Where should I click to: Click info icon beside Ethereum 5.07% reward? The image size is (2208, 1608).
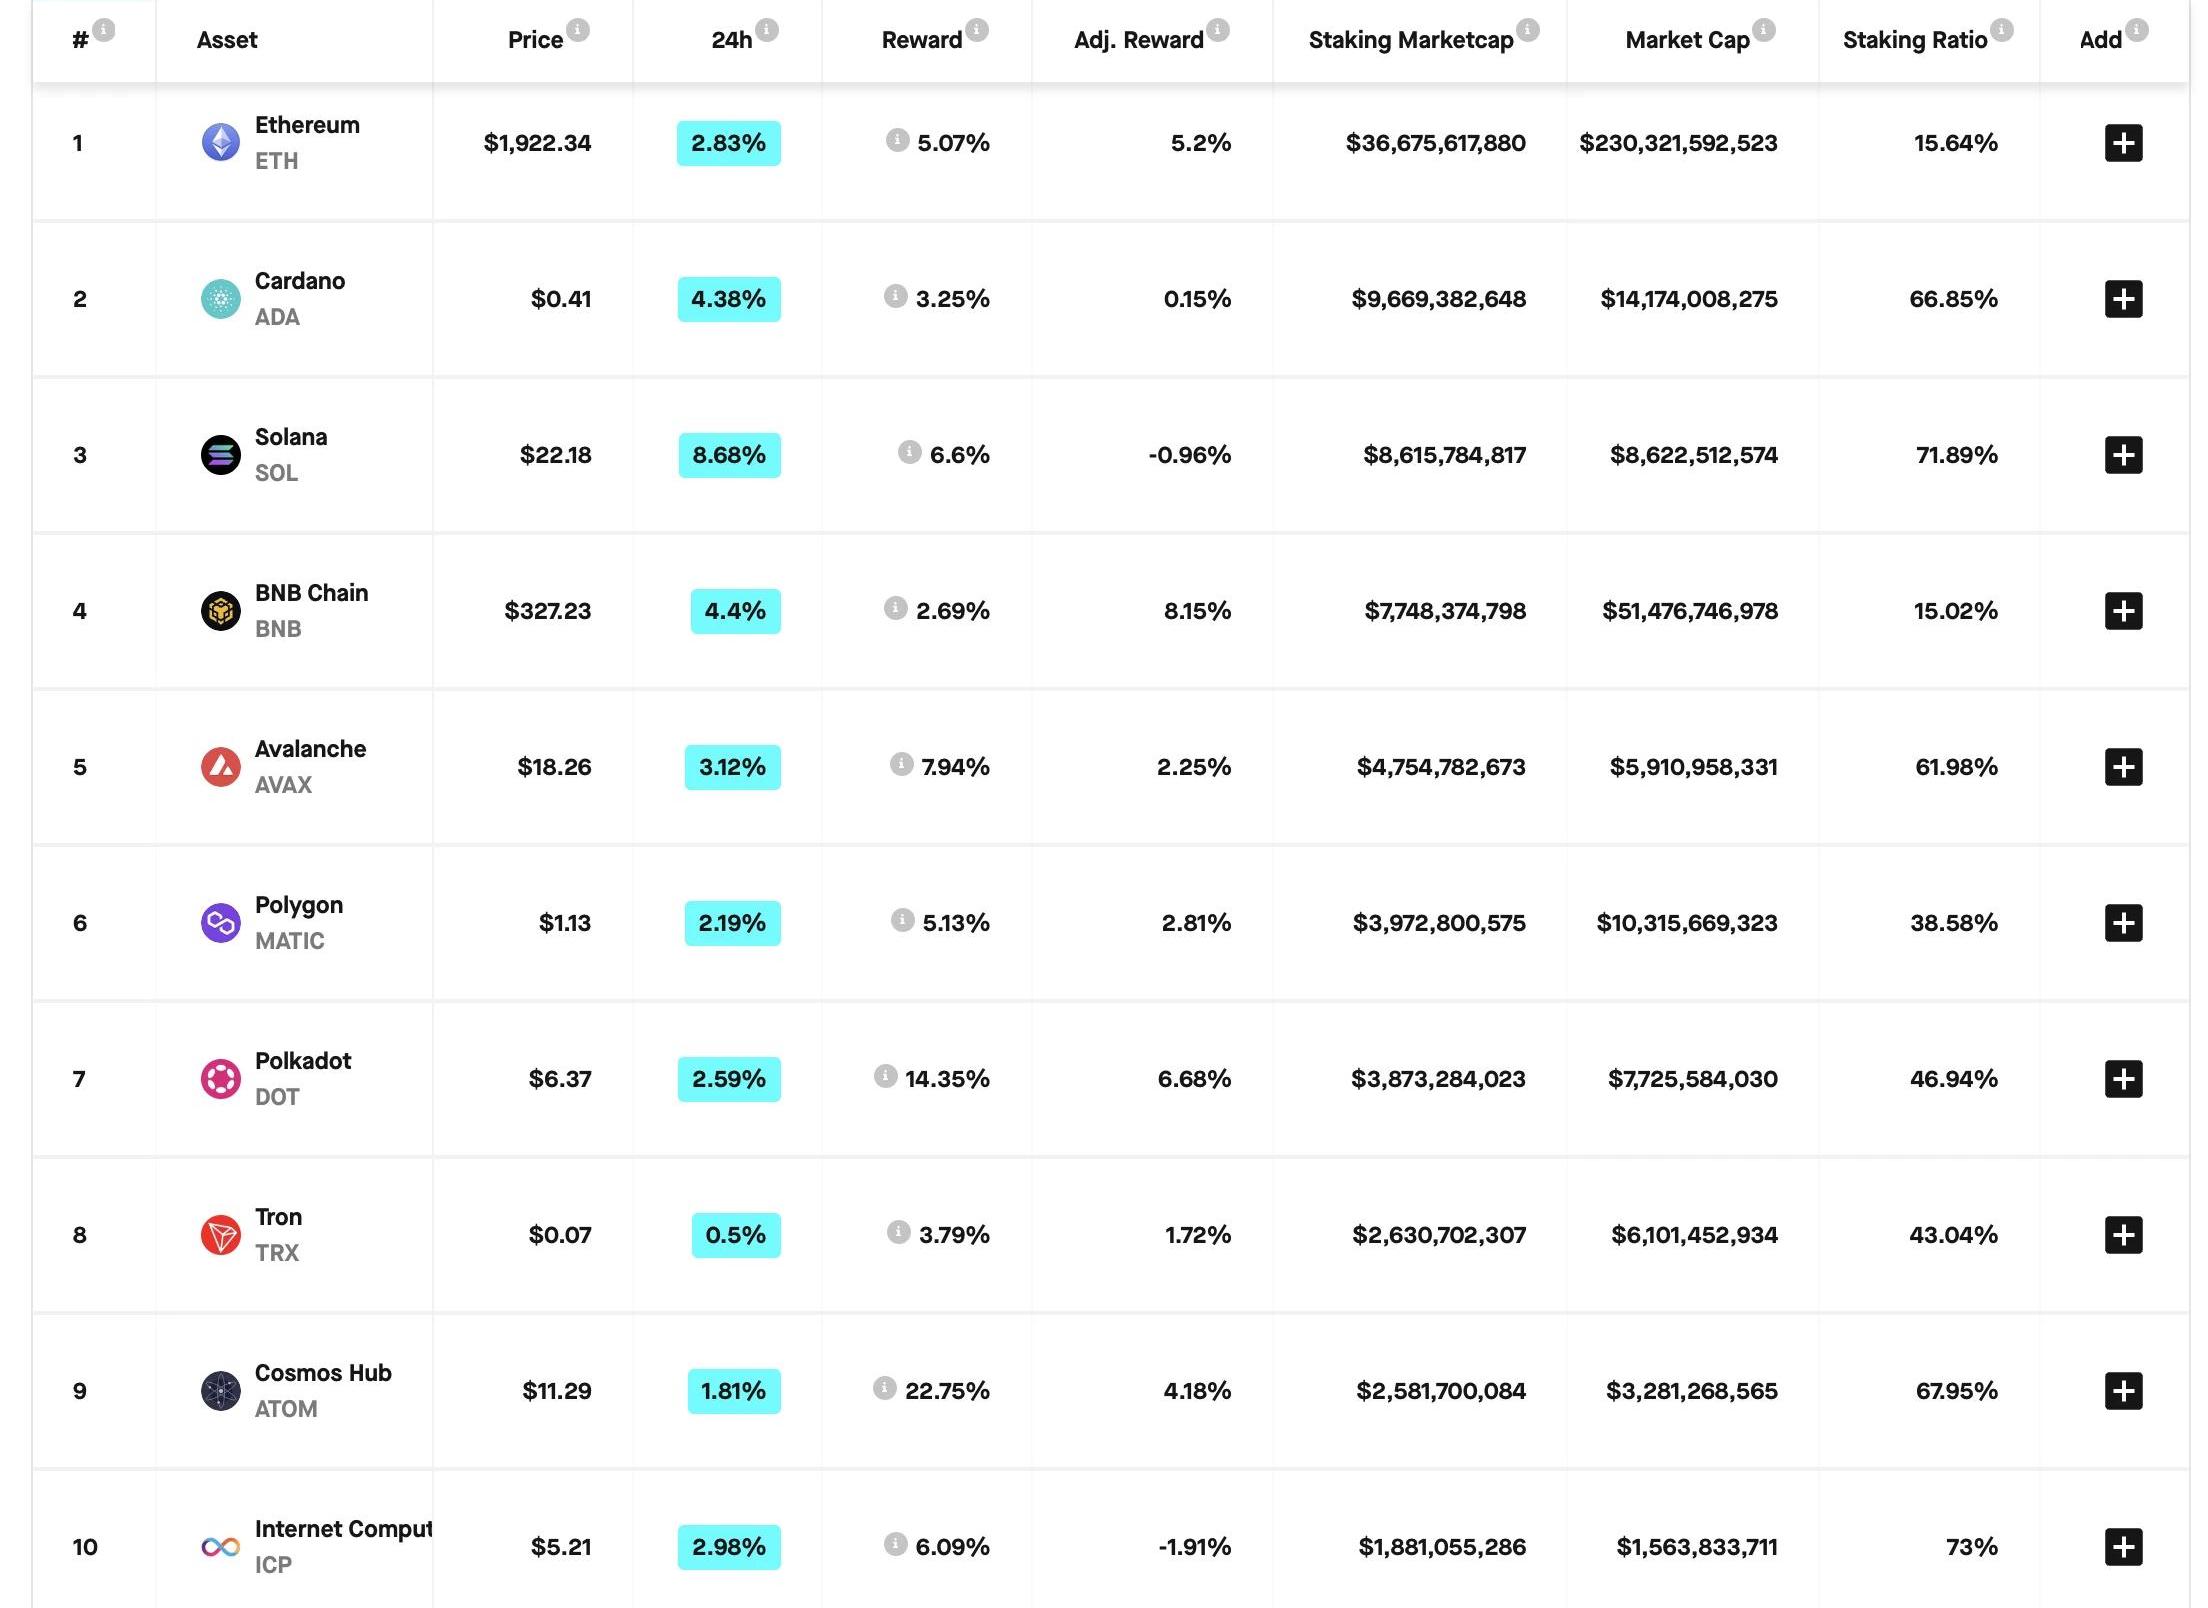tap(897, 140)
